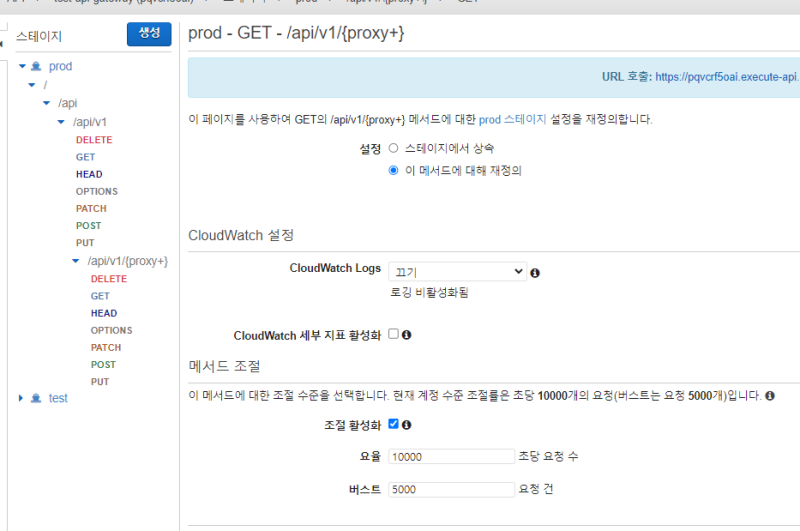Click info icon after throttling description text

tap(768, 396)
